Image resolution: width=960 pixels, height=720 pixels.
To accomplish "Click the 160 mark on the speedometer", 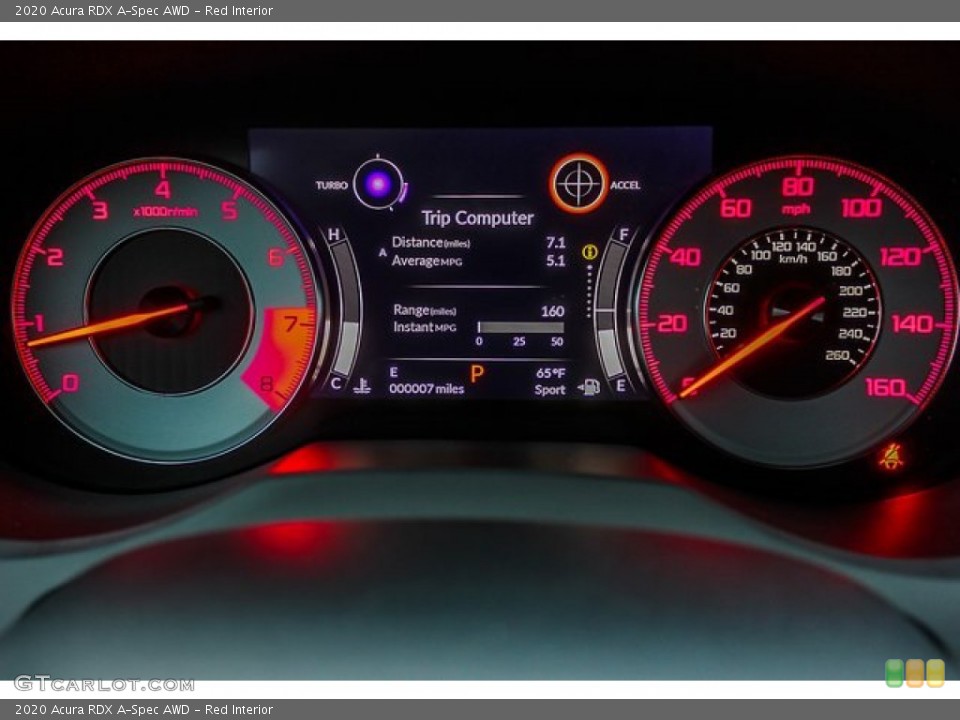I will (886, 387).
